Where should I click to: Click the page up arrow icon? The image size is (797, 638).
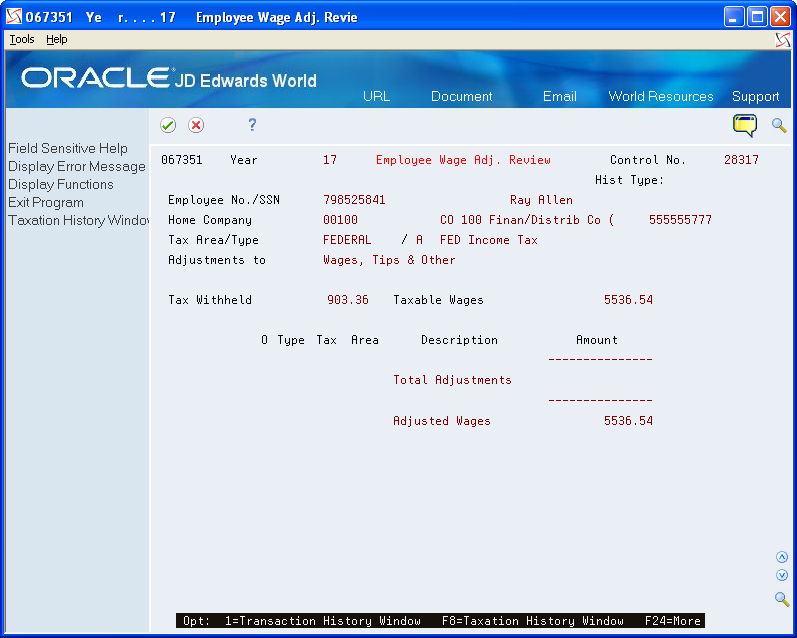tap(782, 557)
